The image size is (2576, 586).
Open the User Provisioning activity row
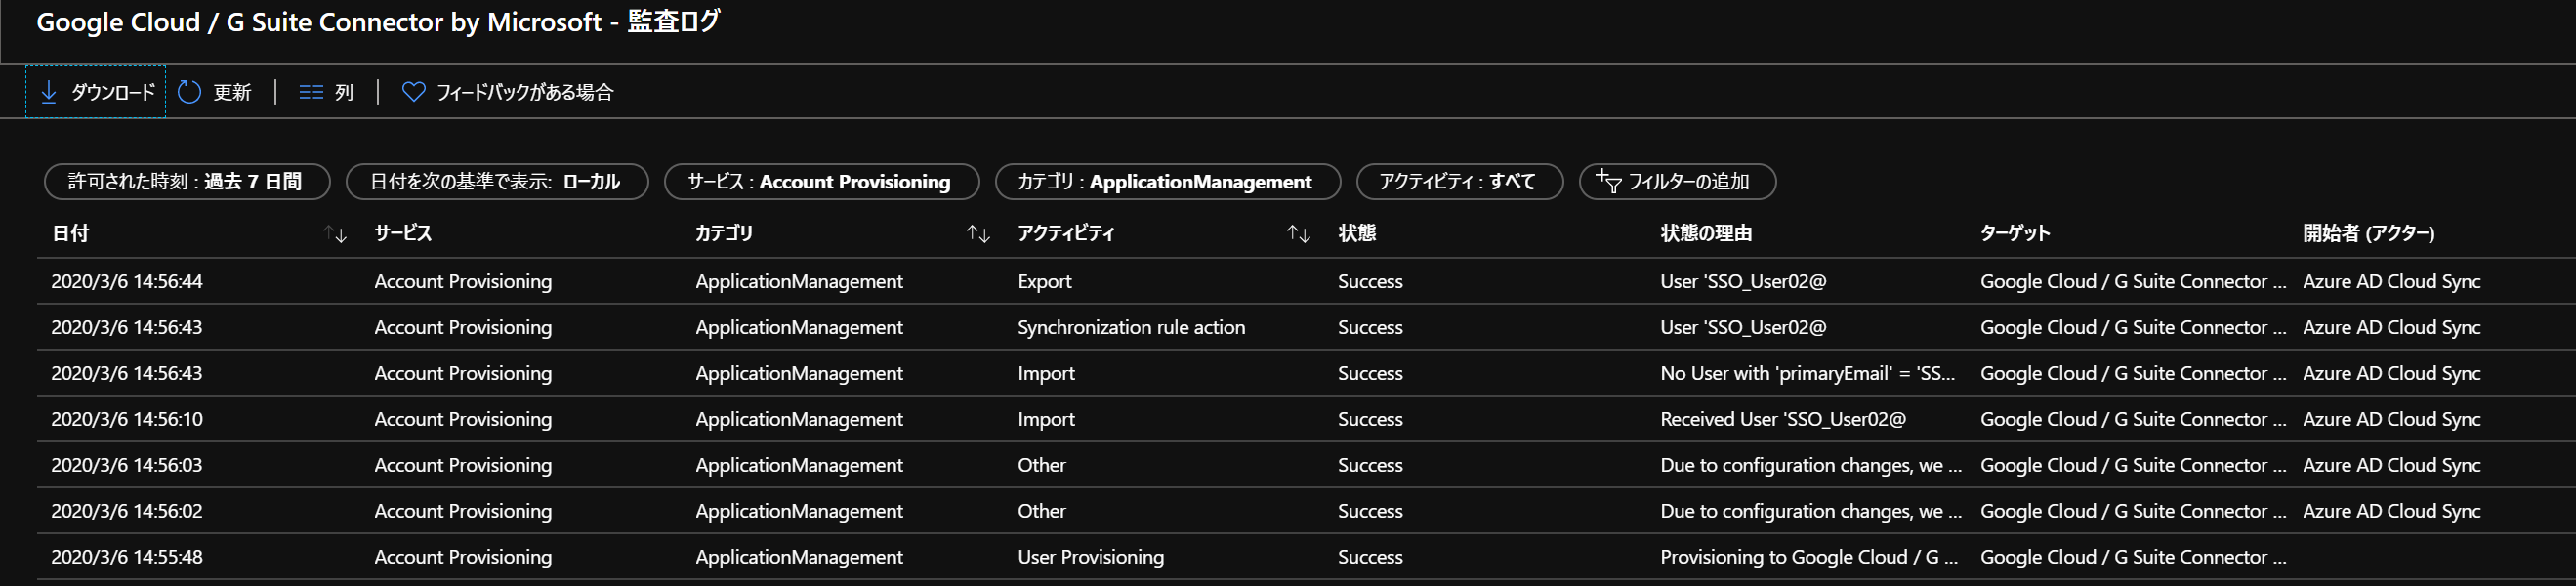point(1090,557)
